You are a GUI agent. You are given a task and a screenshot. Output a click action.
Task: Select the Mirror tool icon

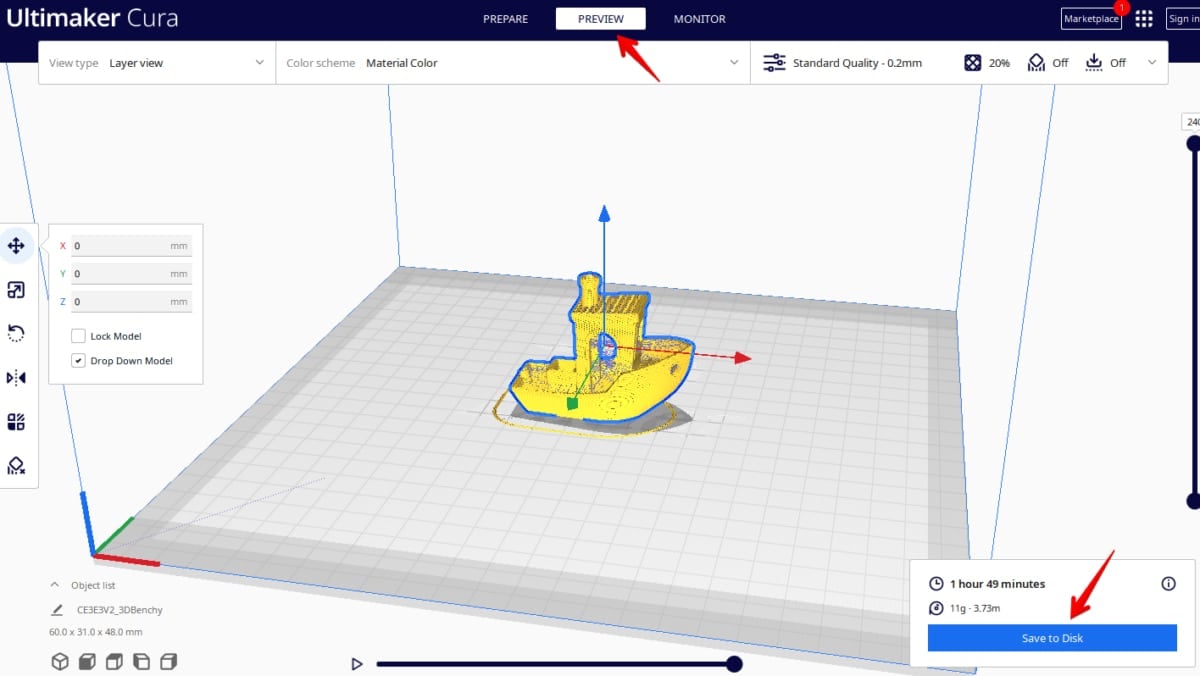[16, 377]
